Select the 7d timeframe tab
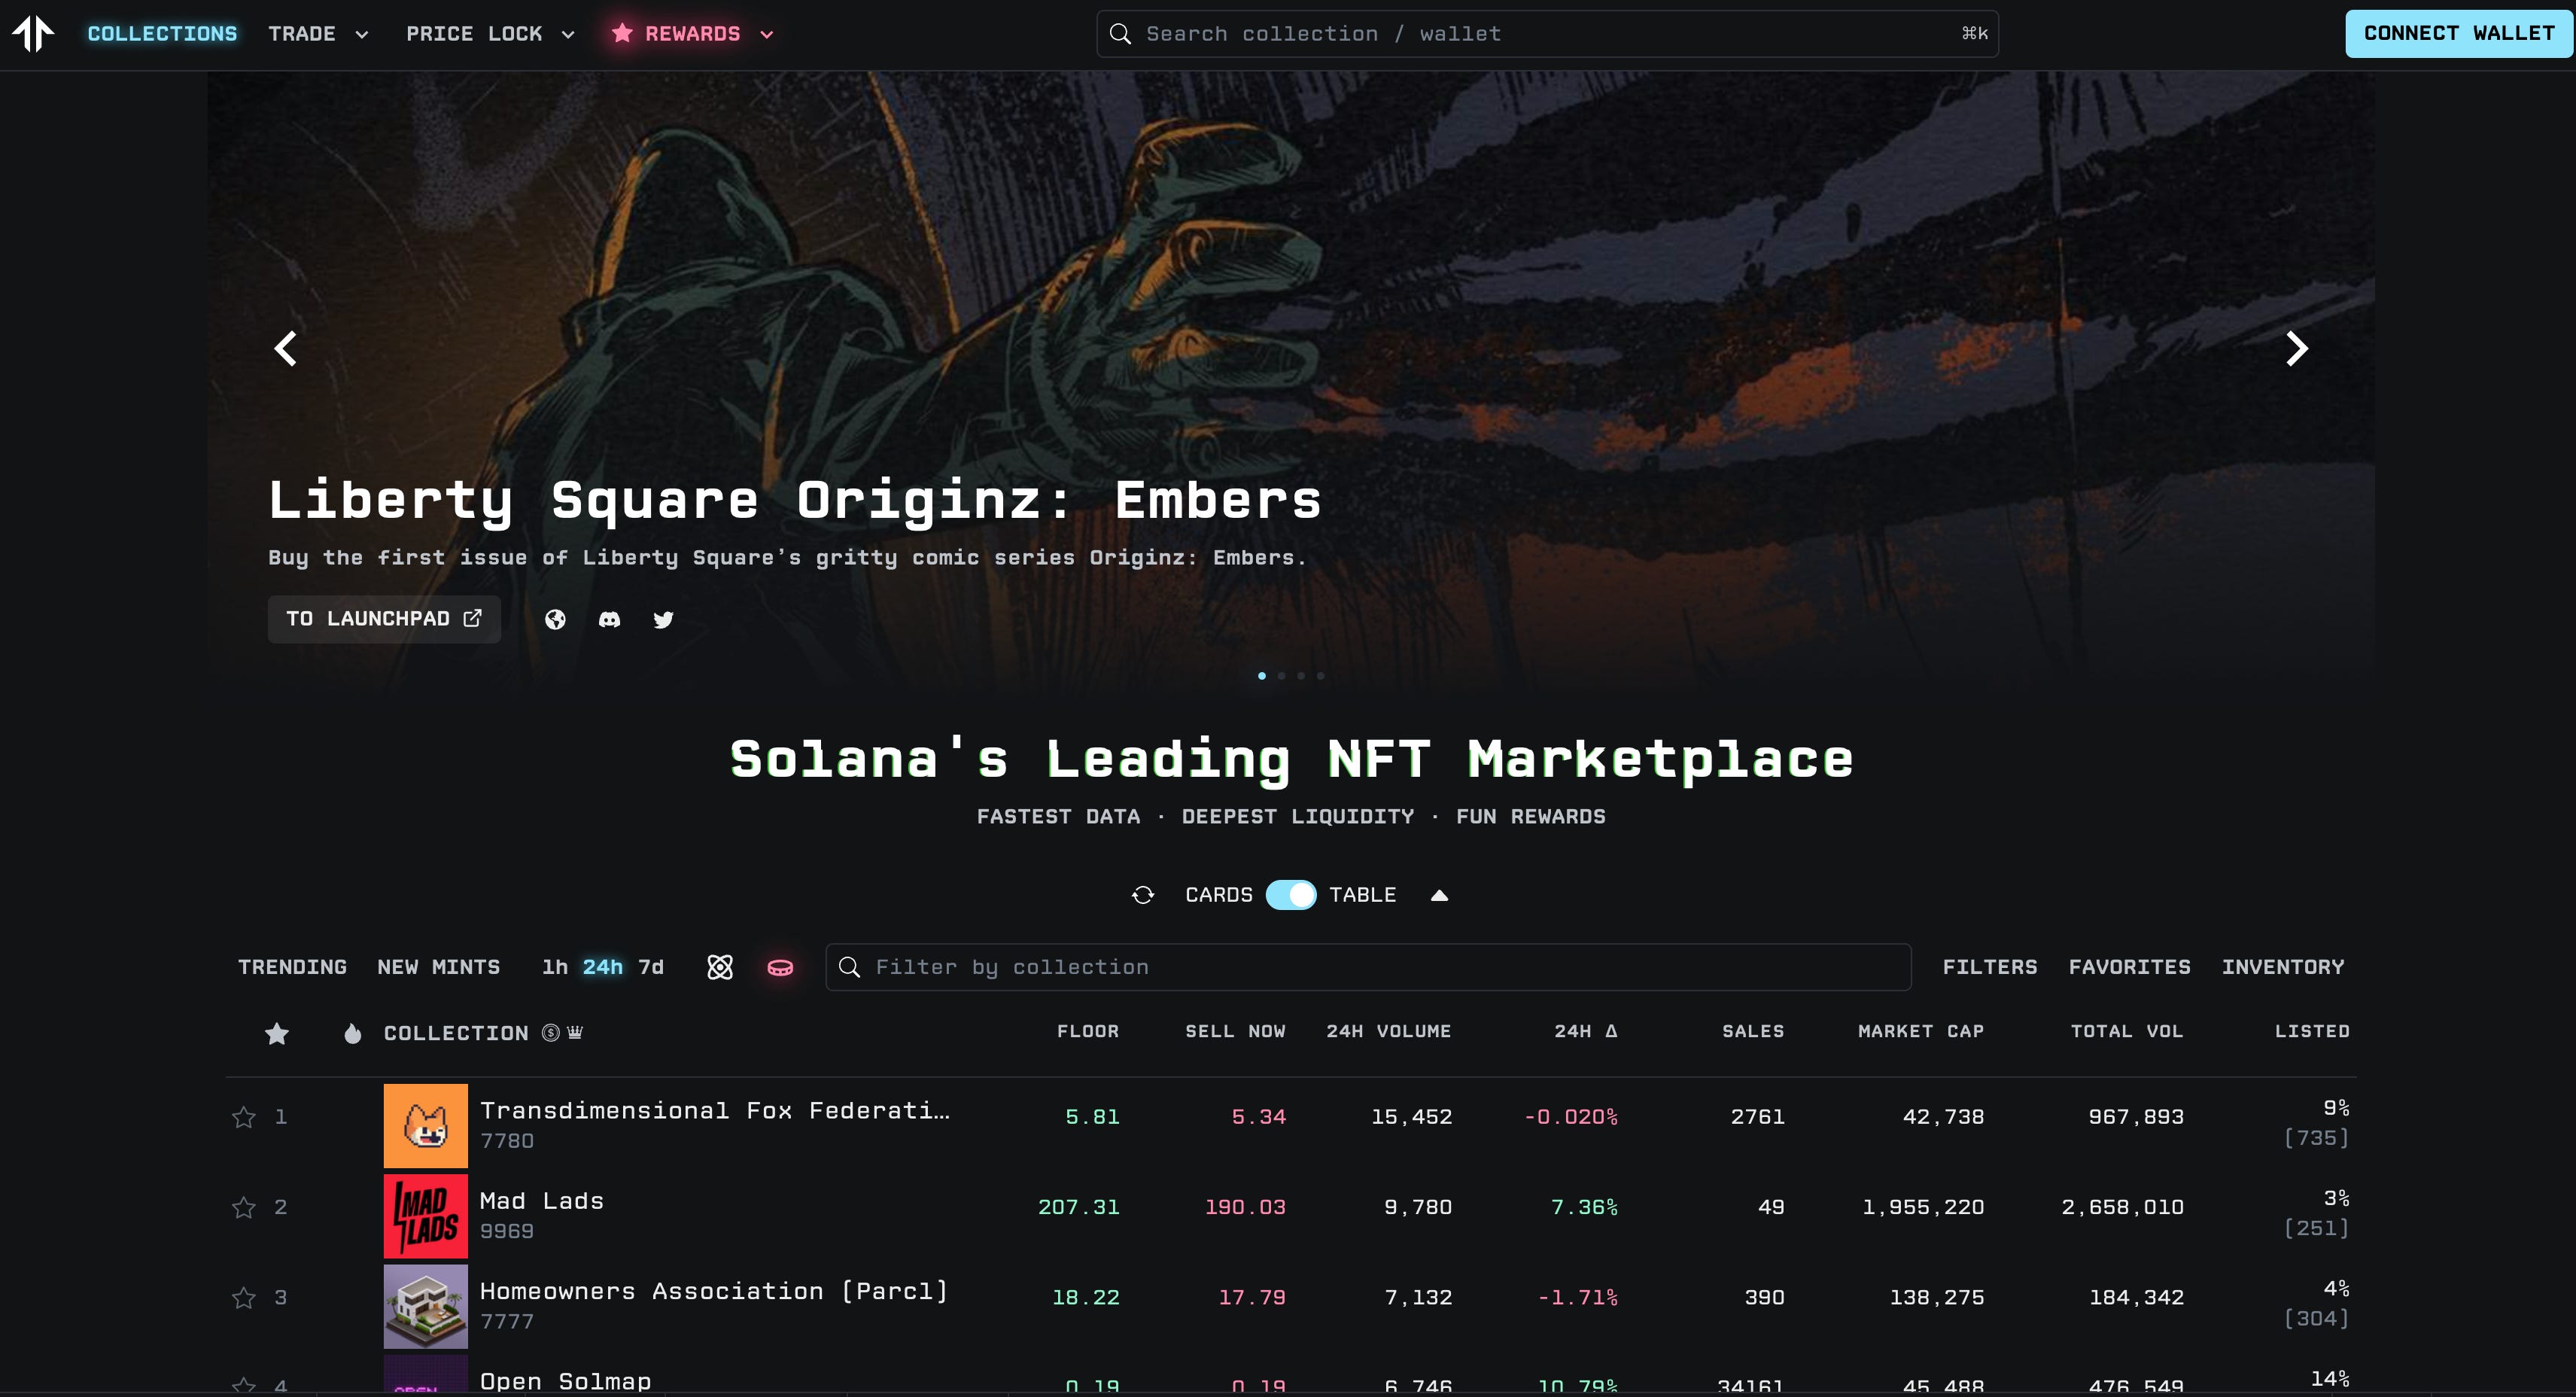Image resolution: width=2576 pixels, height=1397 pixels. coord(651,967)
